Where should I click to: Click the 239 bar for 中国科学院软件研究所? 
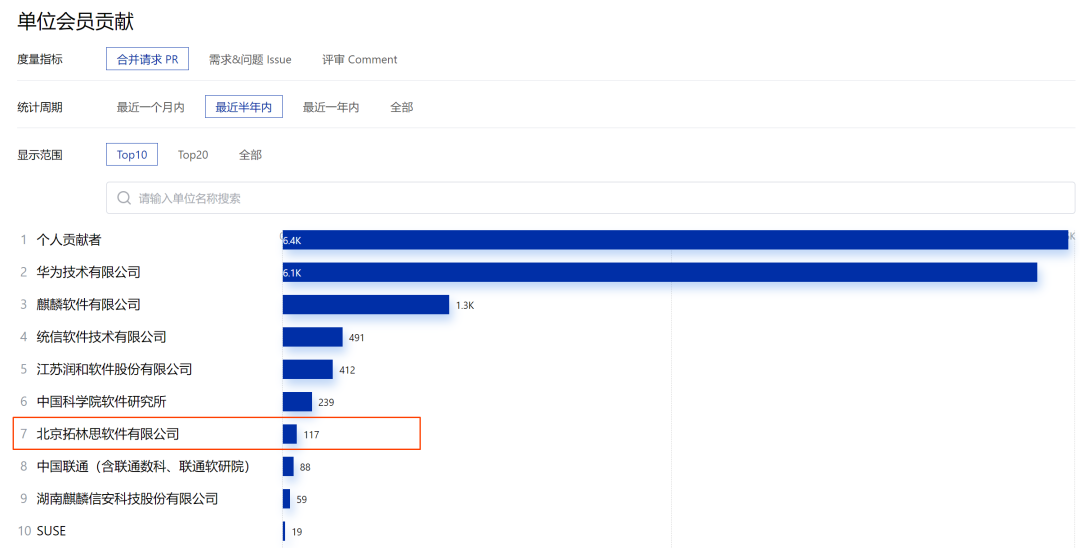coord(298,401)
